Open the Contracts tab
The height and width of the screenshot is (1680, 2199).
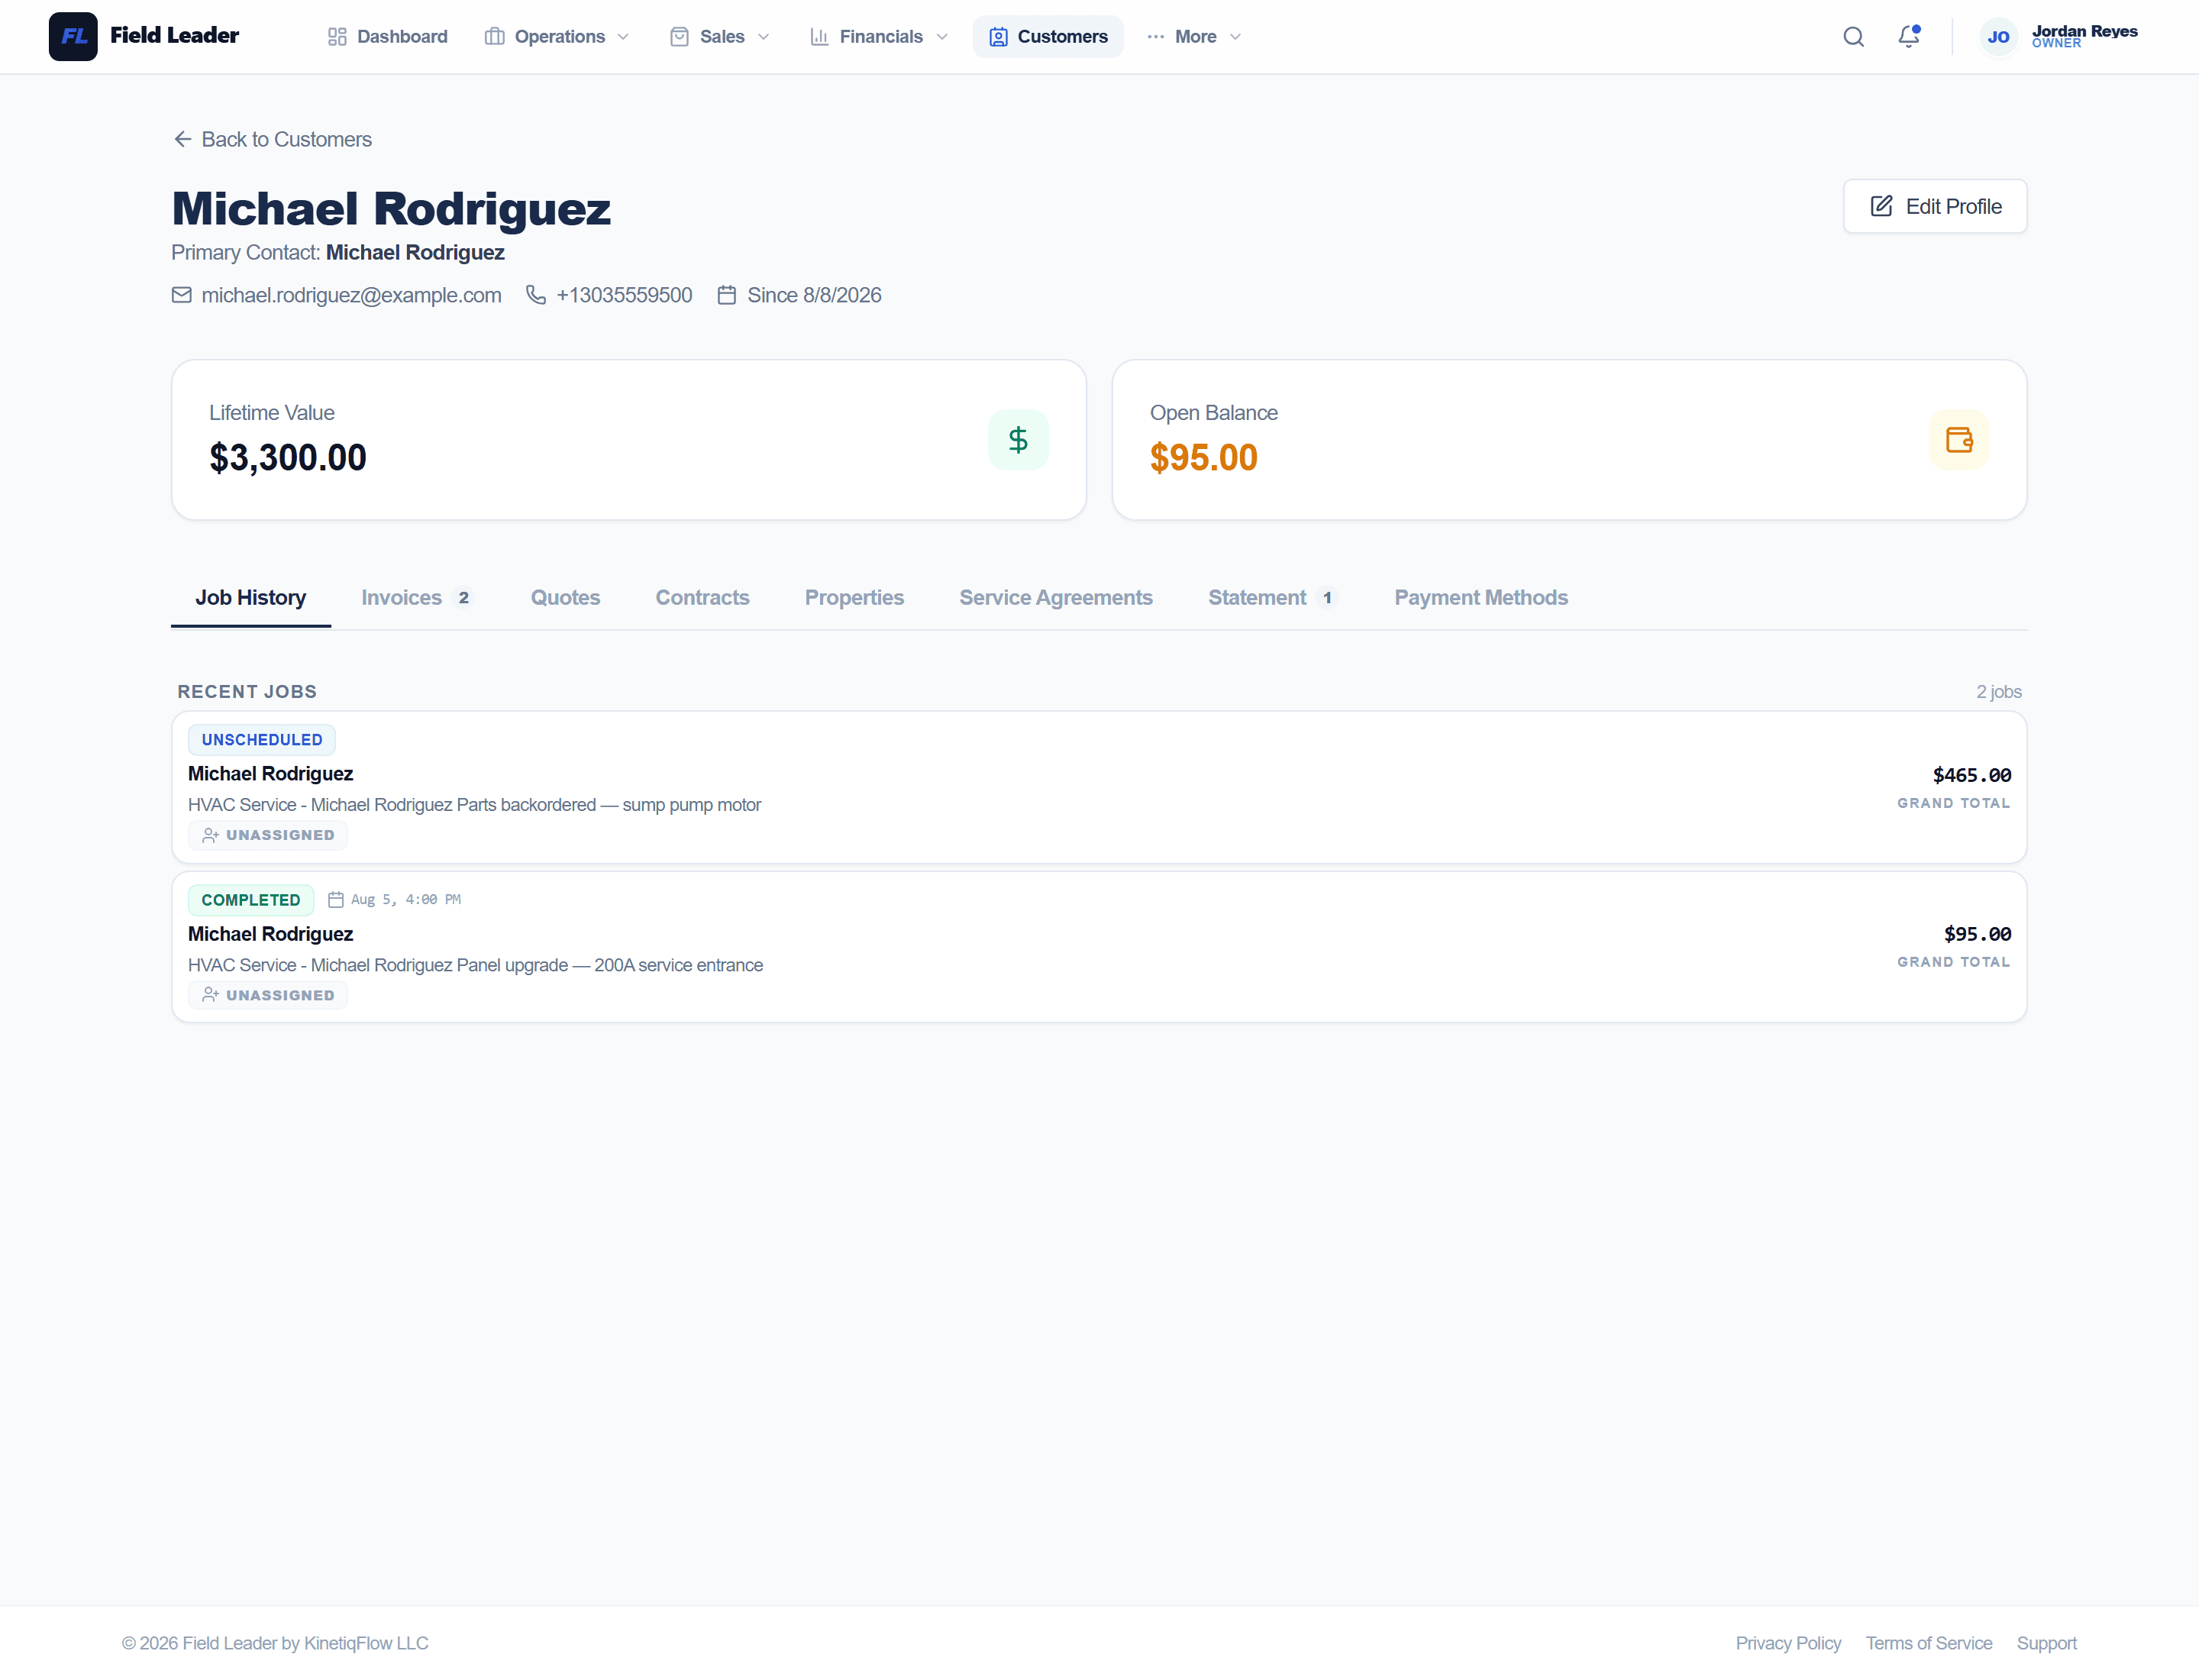pos(702,598)
